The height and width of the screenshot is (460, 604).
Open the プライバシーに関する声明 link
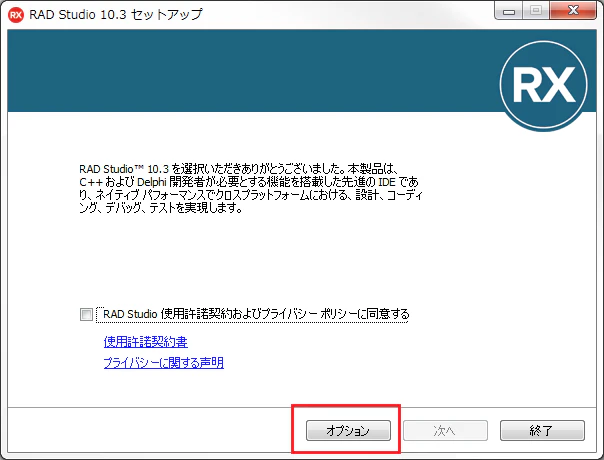164,363
